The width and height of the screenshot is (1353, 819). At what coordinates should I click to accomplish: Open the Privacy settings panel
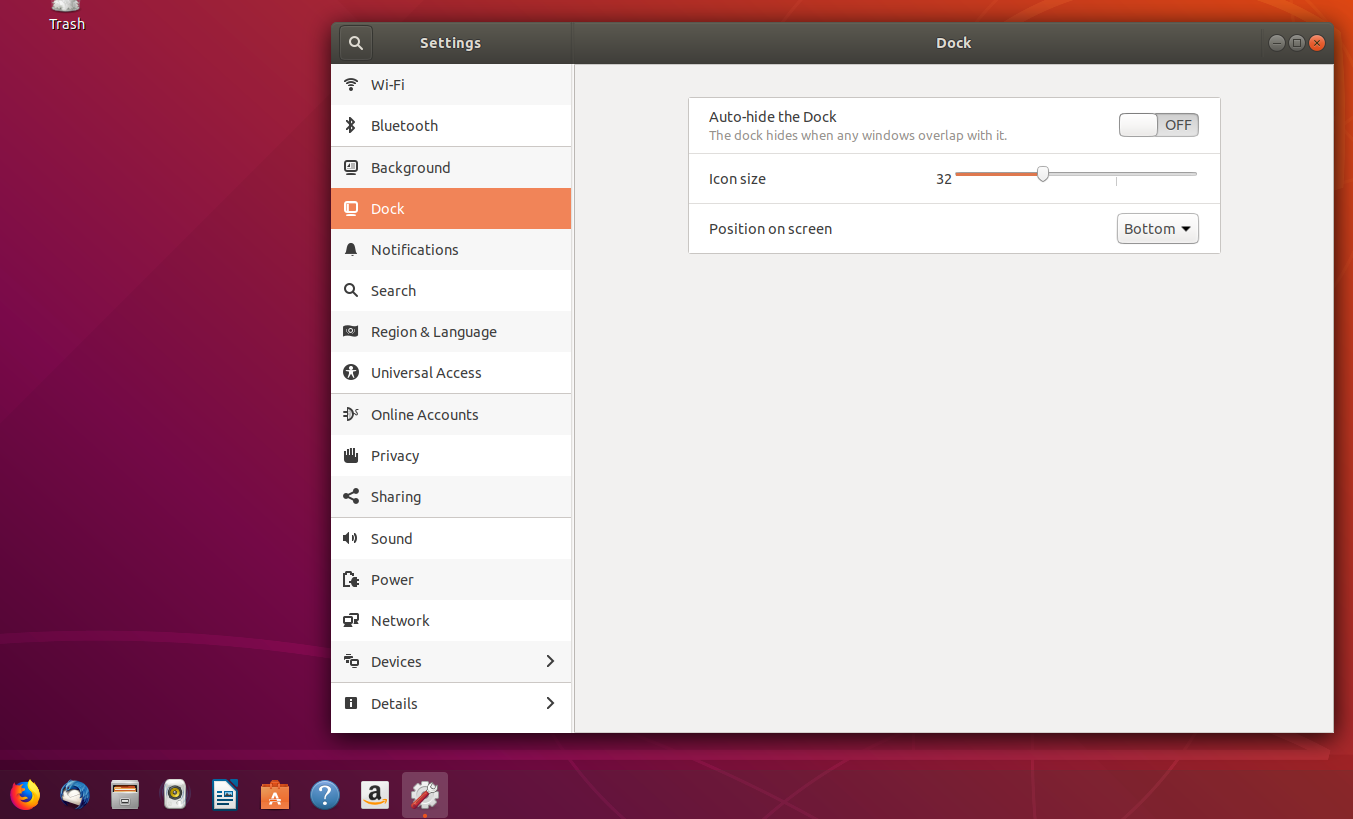[x=394, y=455]
